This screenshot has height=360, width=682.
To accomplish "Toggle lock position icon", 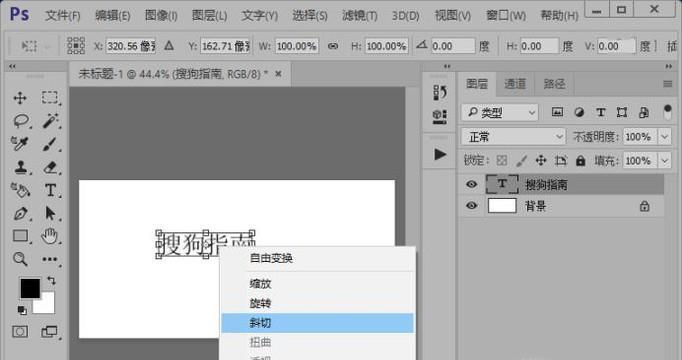I will [541, 161].
